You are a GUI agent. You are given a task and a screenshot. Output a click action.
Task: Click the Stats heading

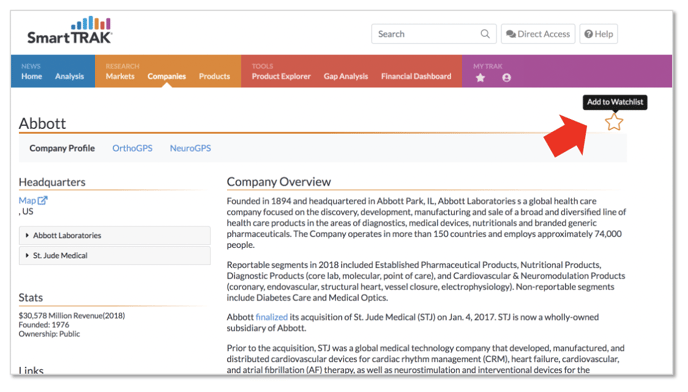click(x=31, y=298)
